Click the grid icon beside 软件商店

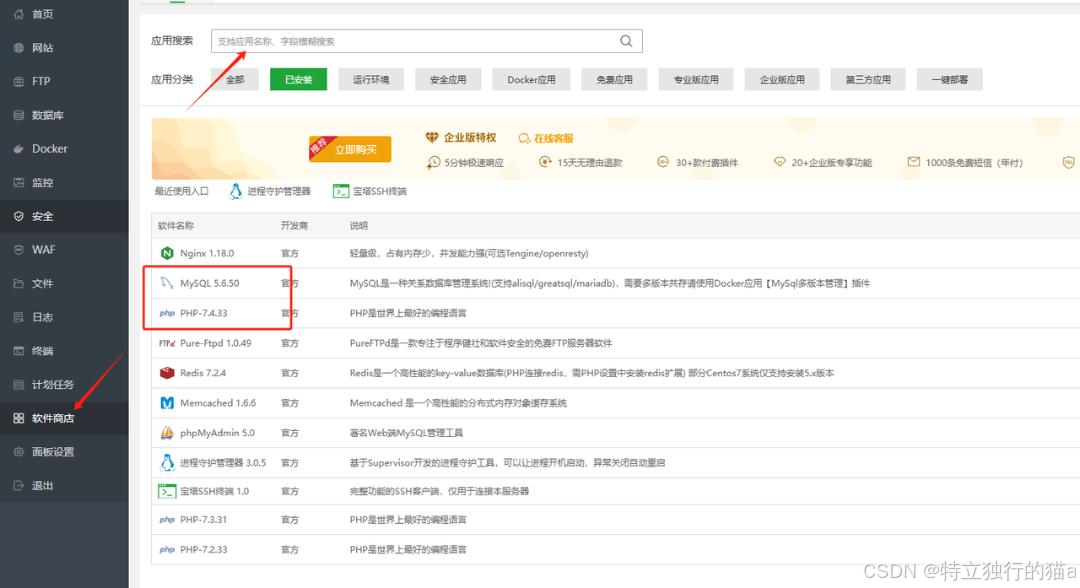tap(19, 418)
